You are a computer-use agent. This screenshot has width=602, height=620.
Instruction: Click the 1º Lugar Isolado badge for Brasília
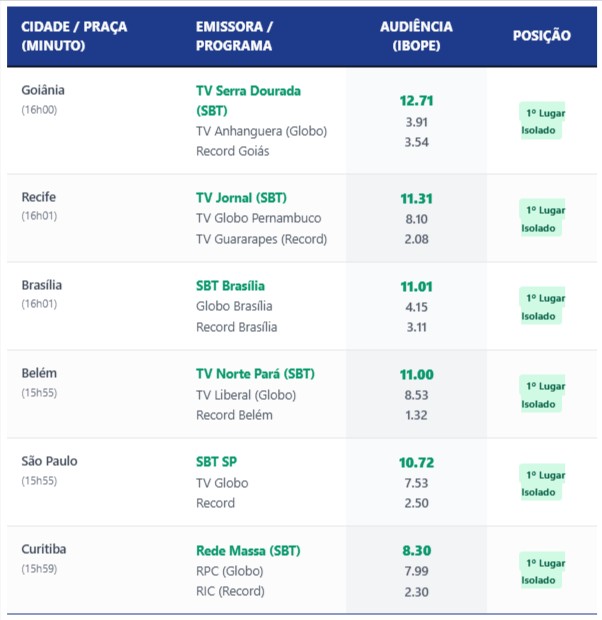(x=542, y=306)
